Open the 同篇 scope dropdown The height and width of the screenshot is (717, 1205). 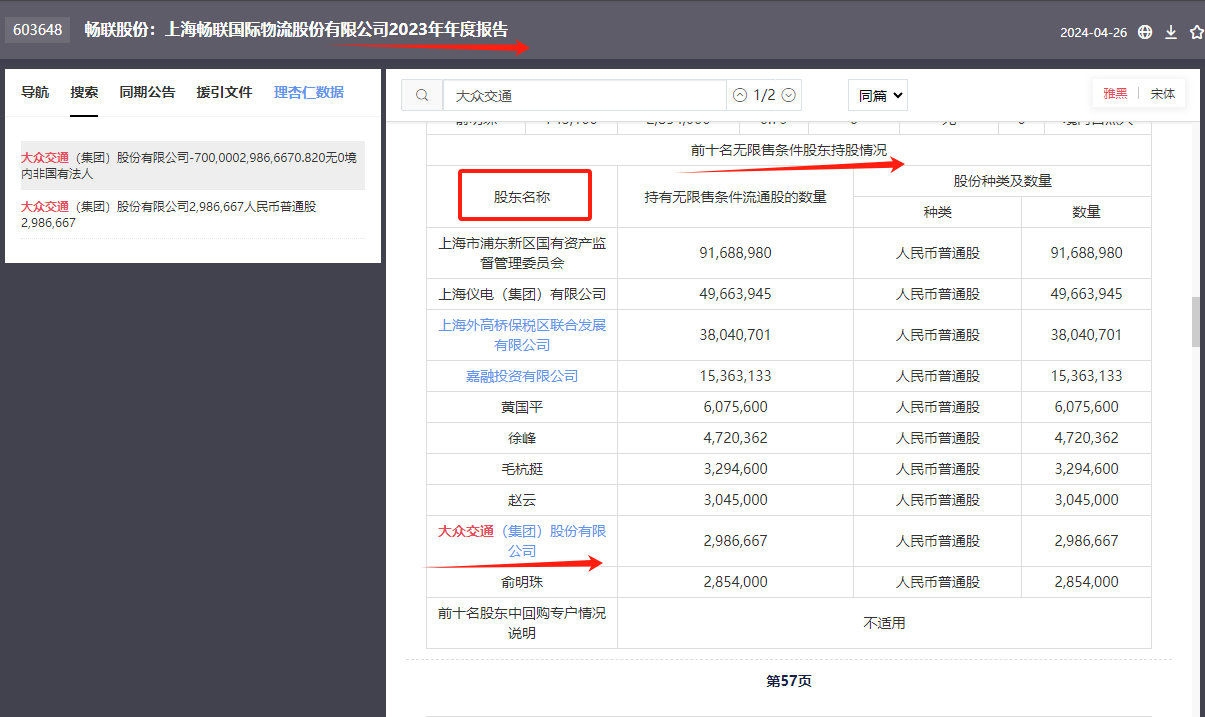878,95
